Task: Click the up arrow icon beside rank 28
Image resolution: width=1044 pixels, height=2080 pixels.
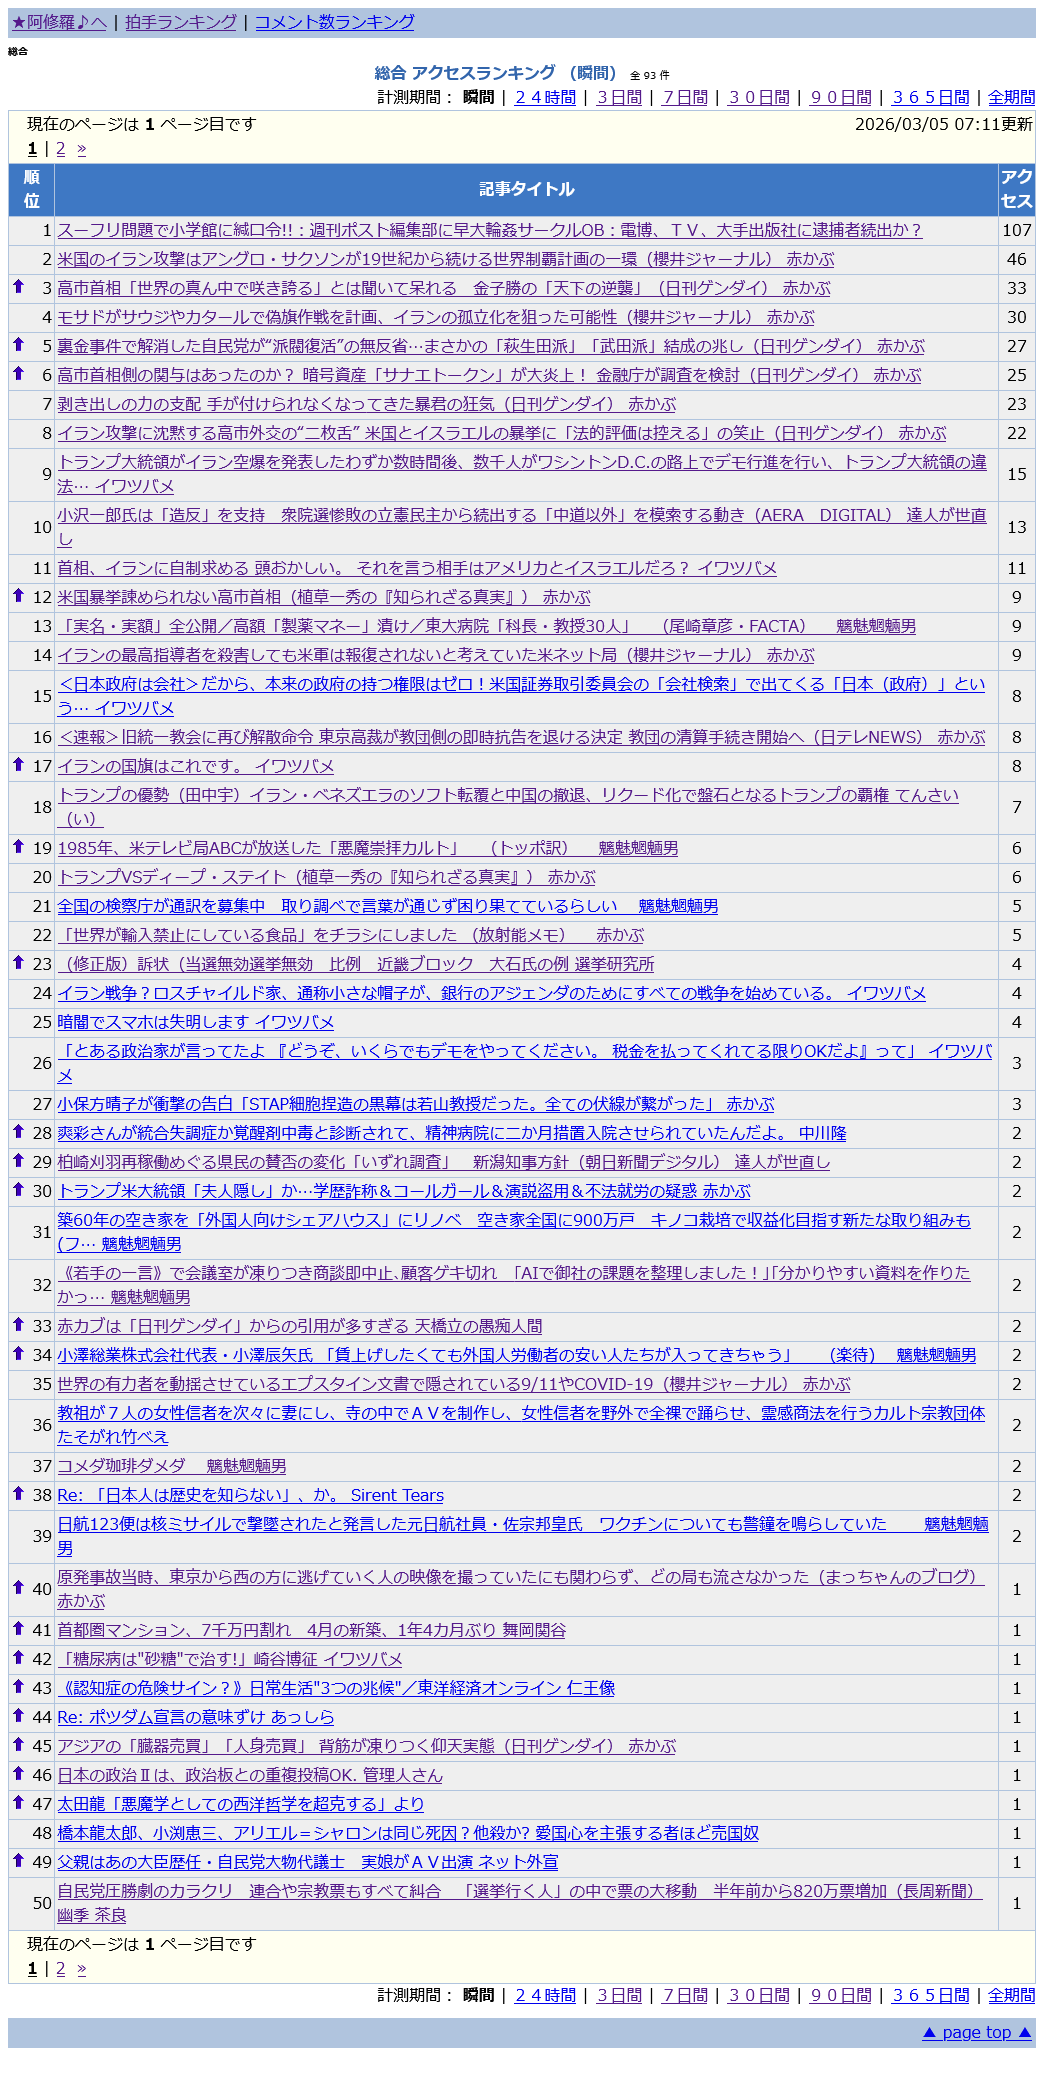Action: point(18,1132)
